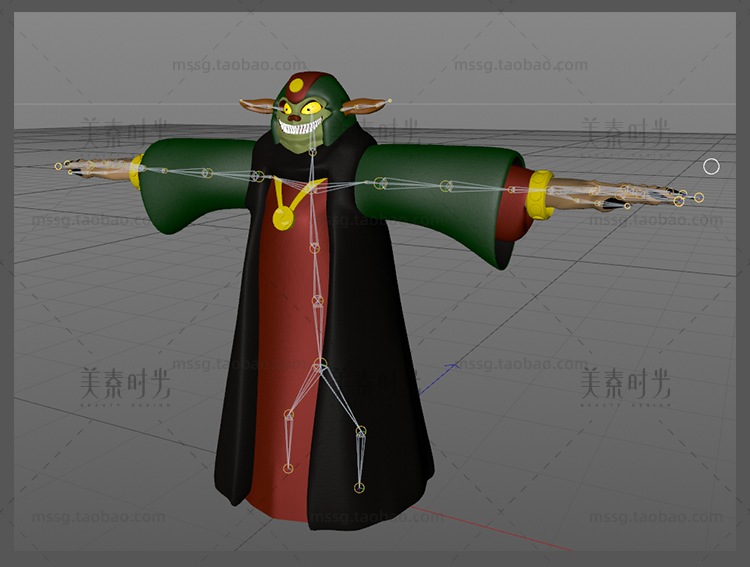The width and height of the screenshot is (750, 567).
Task: Select the elbow joint inside the red-cuffed sleeve
Action: click(446, 186)
